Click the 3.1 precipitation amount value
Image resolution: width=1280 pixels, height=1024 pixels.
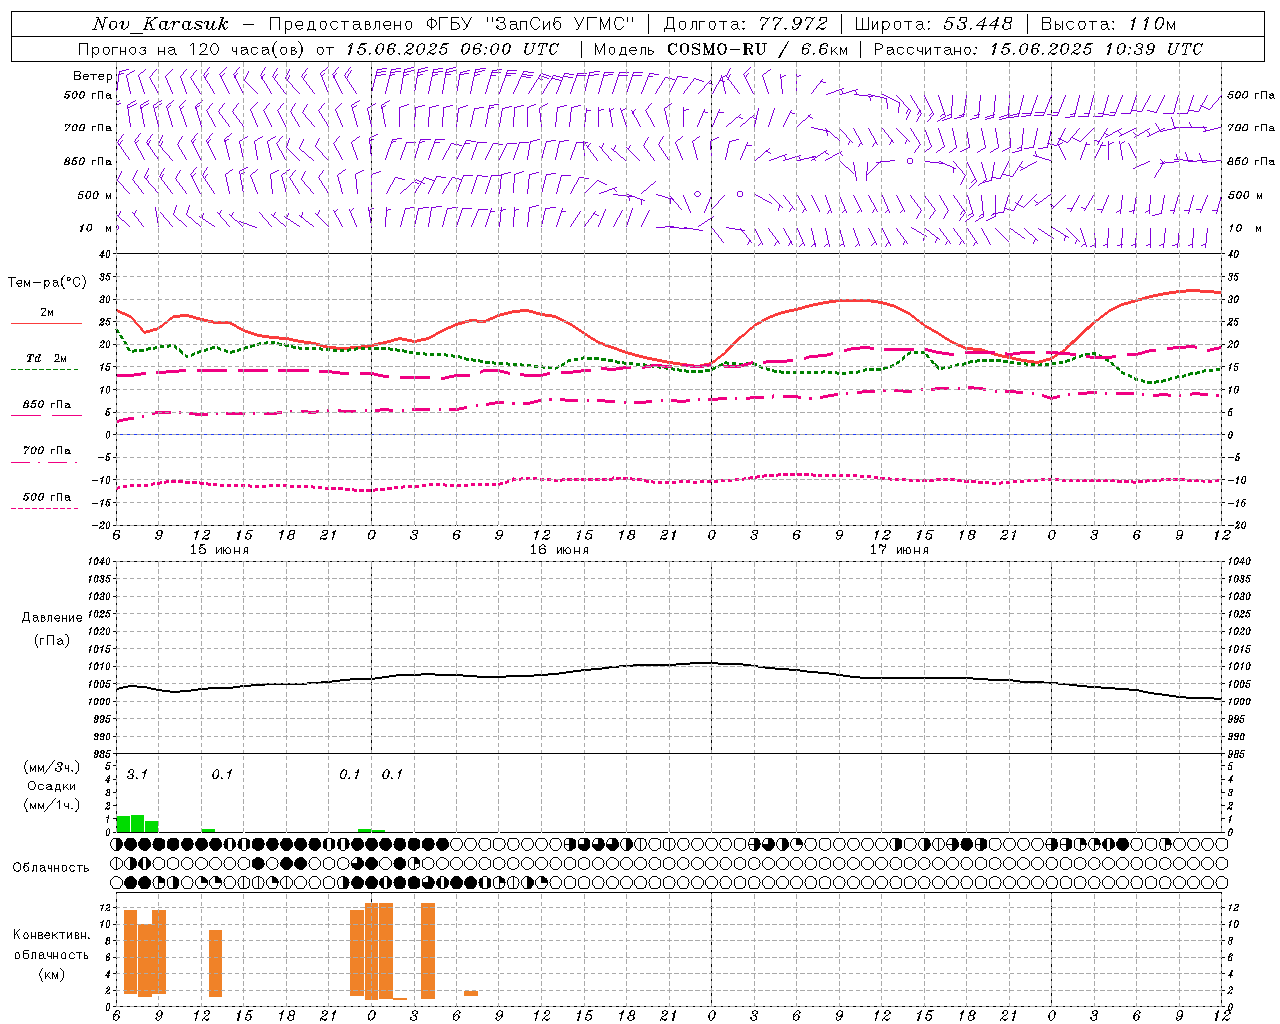[x=137, y=774]
